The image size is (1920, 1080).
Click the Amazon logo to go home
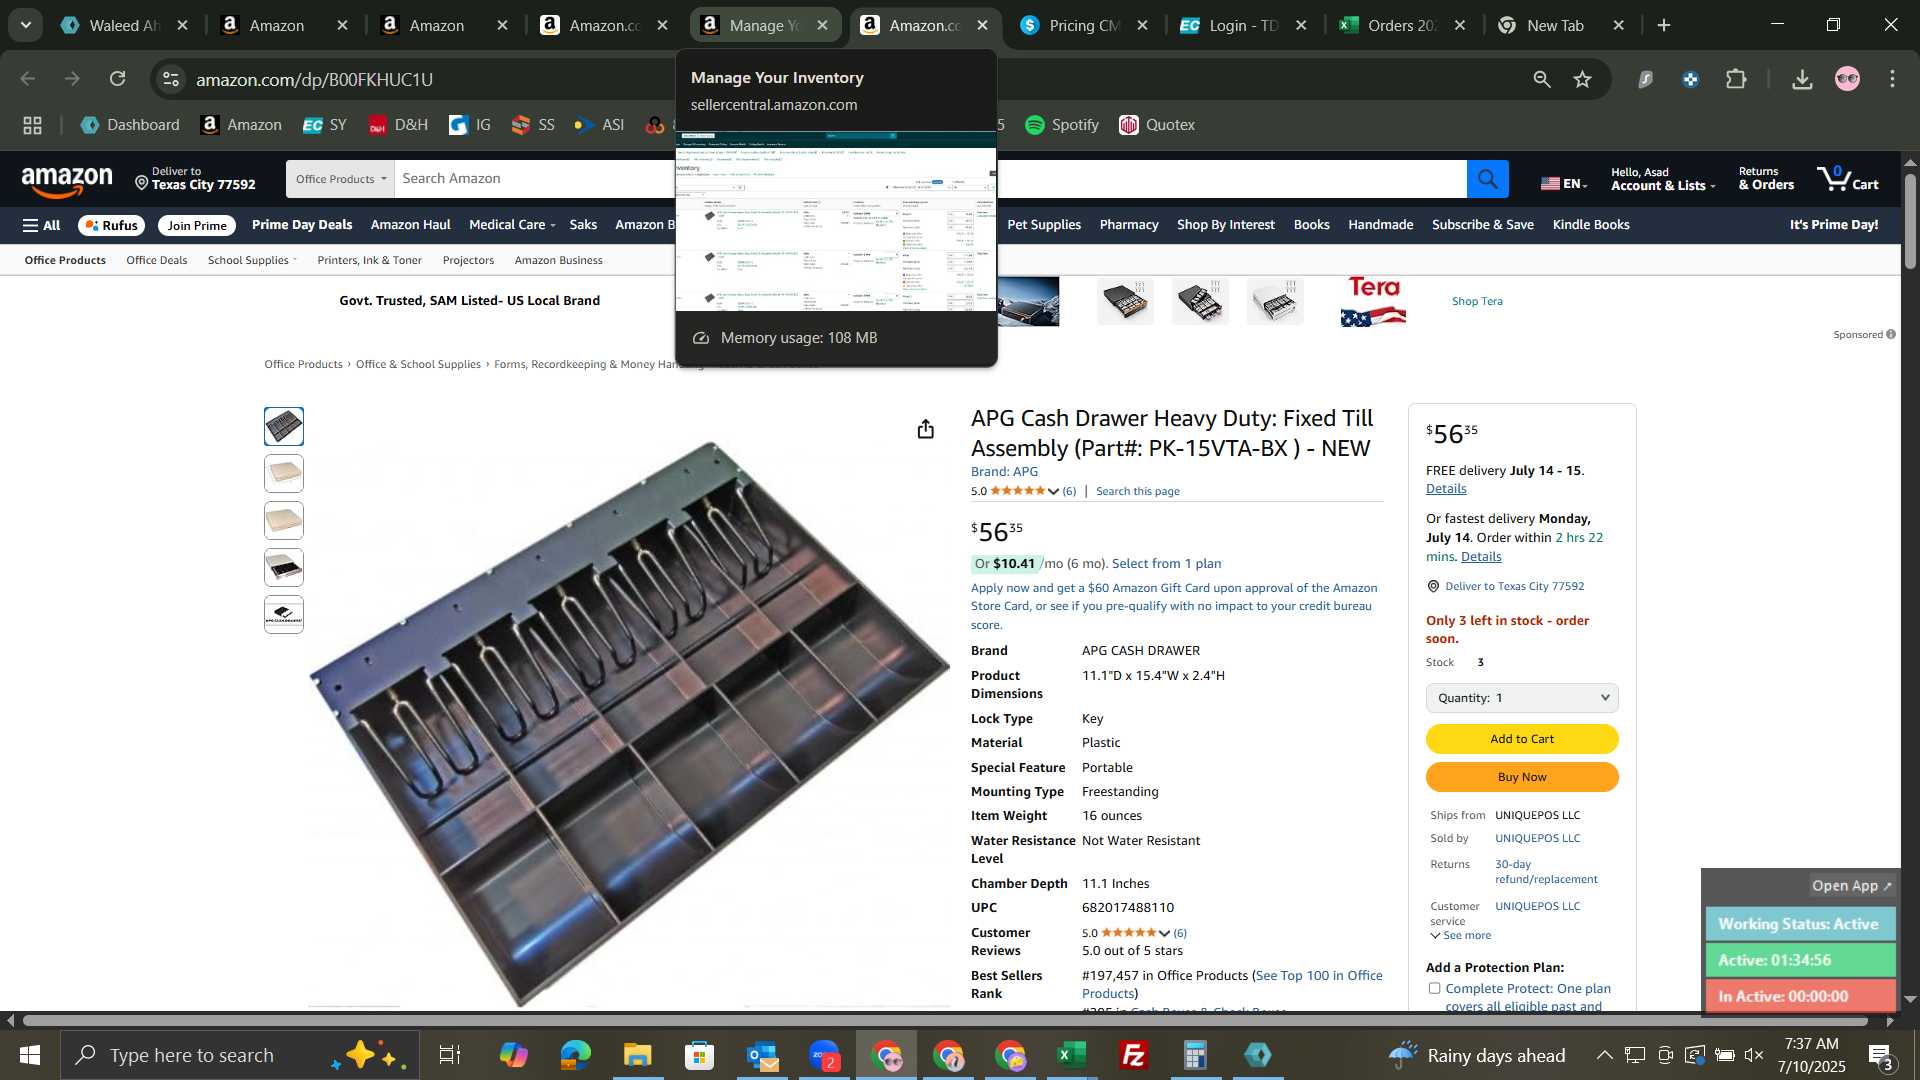point(67,181)
